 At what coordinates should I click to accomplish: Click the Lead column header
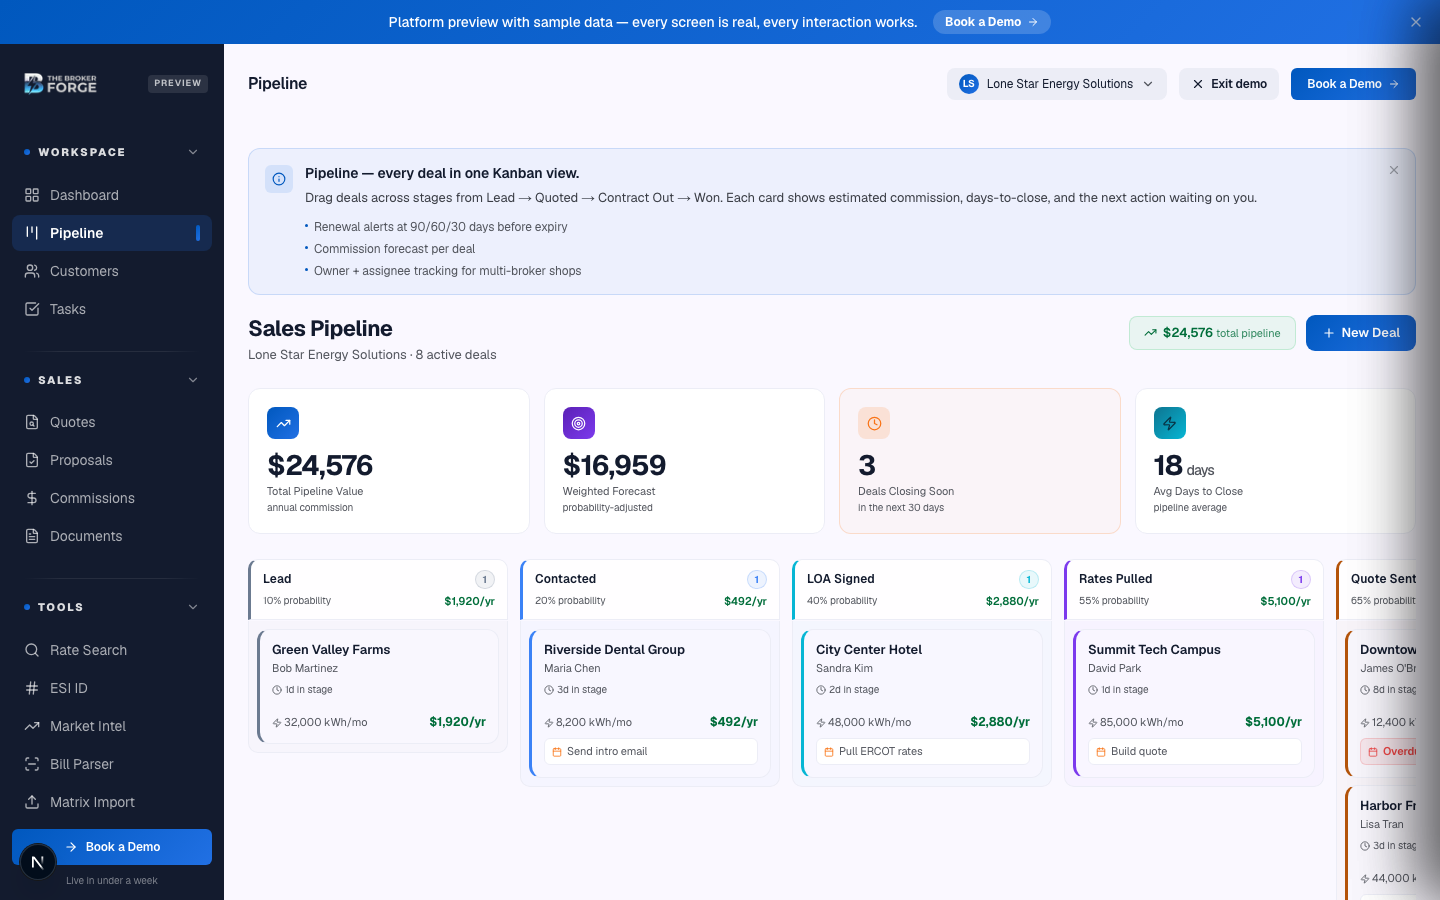click(x=378, y=589)
